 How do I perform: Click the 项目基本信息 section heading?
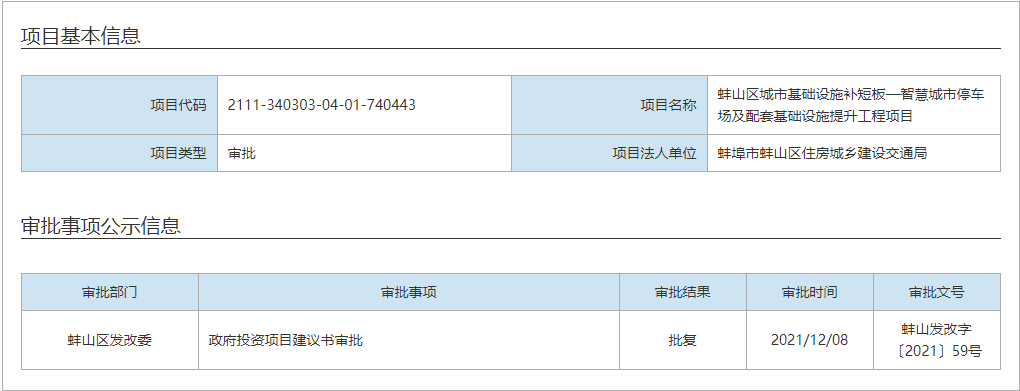pyautogui.click(x=81, y=35)
